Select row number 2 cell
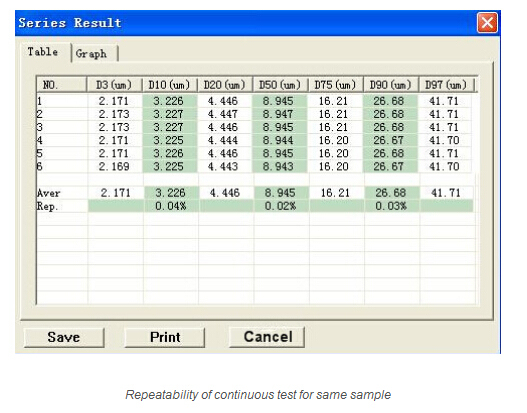The width and height of the screenshot is (527, 413). pyautogui.click(x=62, y=114)
